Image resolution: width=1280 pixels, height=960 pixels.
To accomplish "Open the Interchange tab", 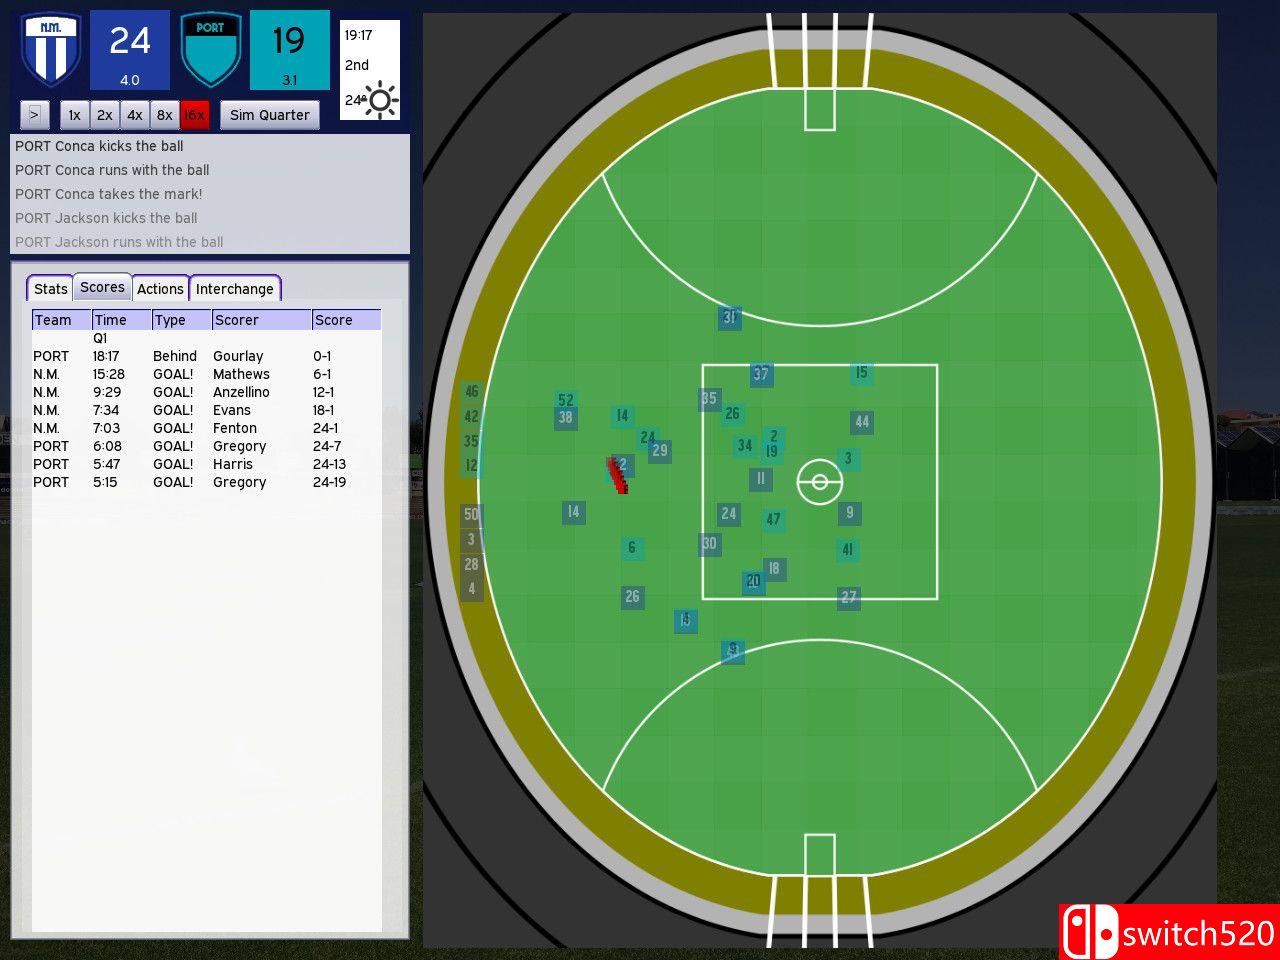I will pyautogui.click(x=234, y=288).
